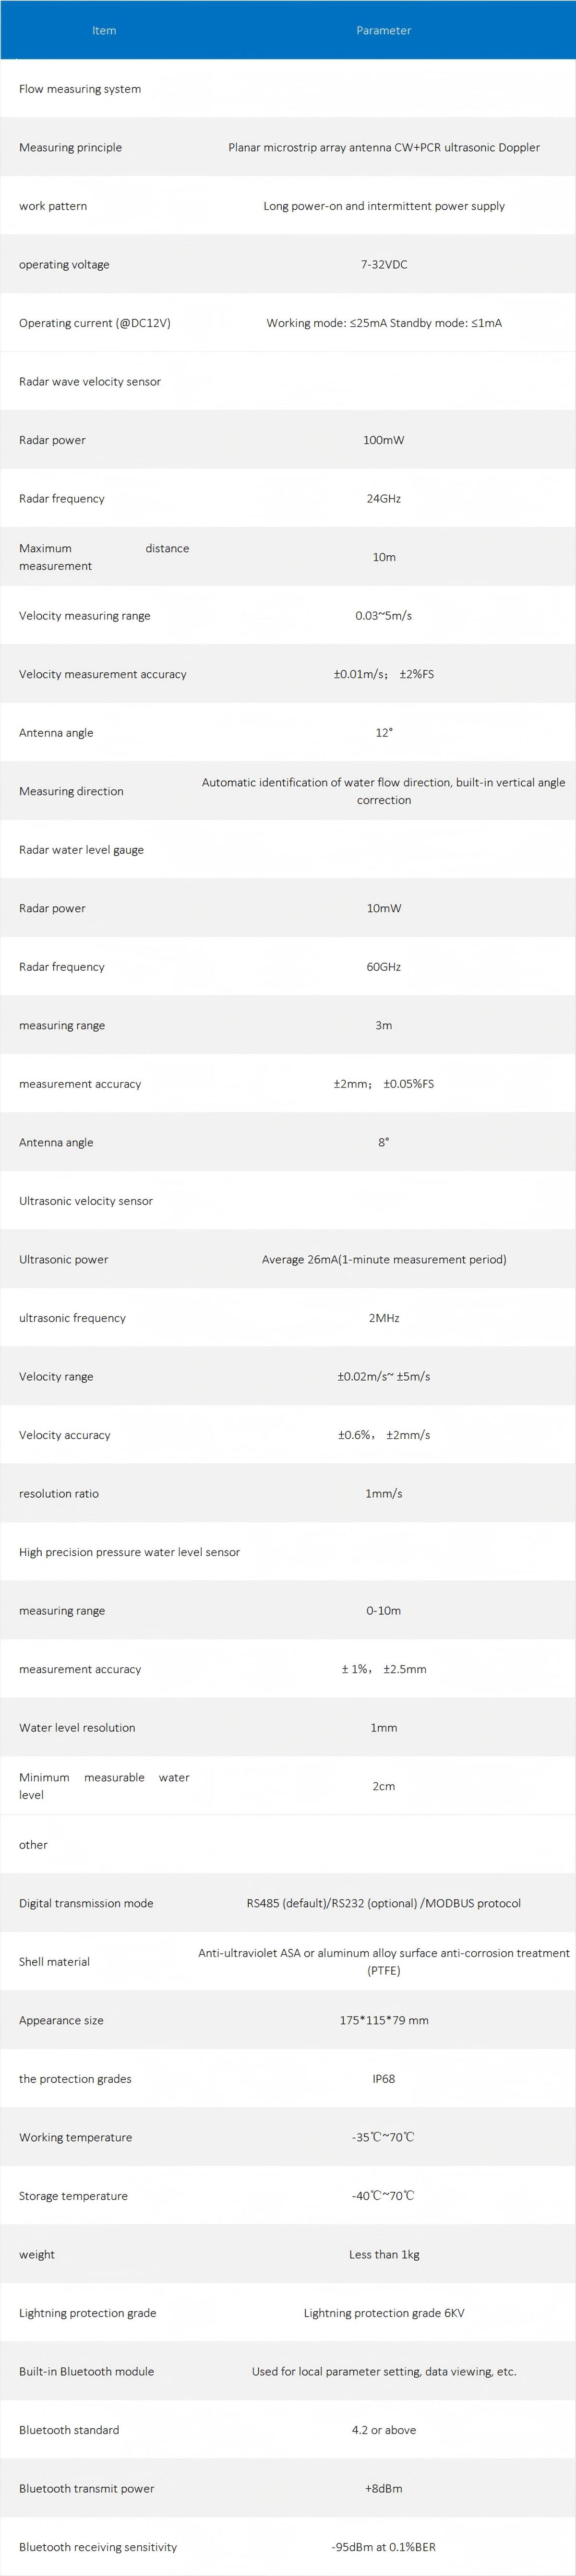Click the Velocity measuring range label
Viewport: 576px width, 2576px height.
coord(85,615)
